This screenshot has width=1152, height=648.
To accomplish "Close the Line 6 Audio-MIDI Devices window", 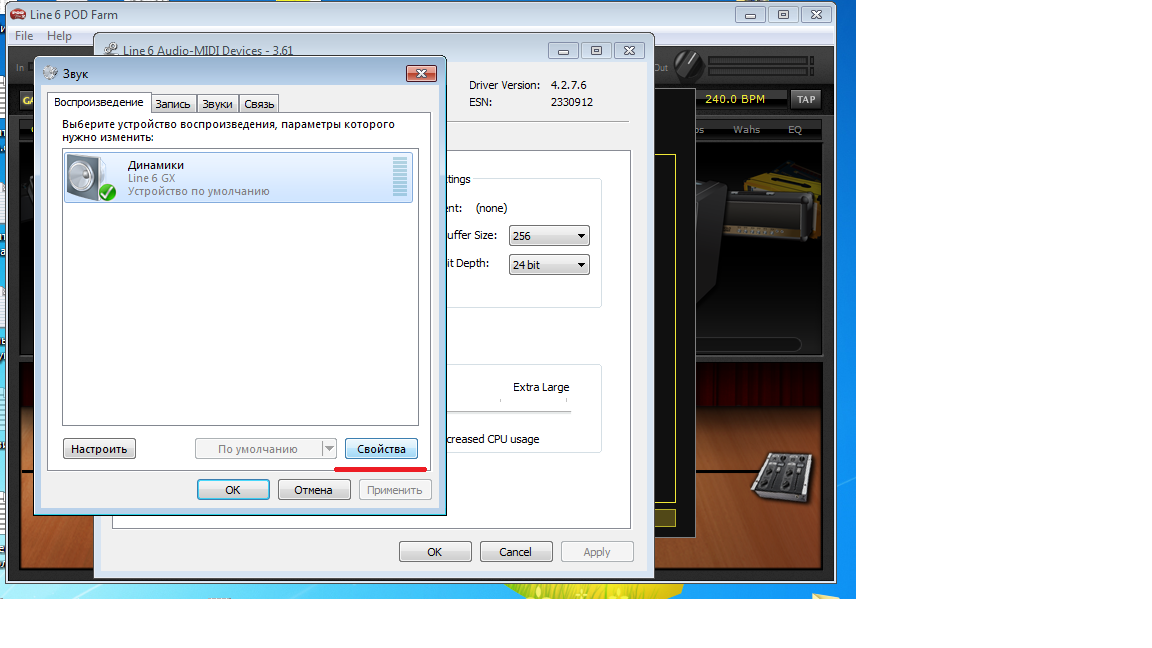I will click(x=629, y=51).
